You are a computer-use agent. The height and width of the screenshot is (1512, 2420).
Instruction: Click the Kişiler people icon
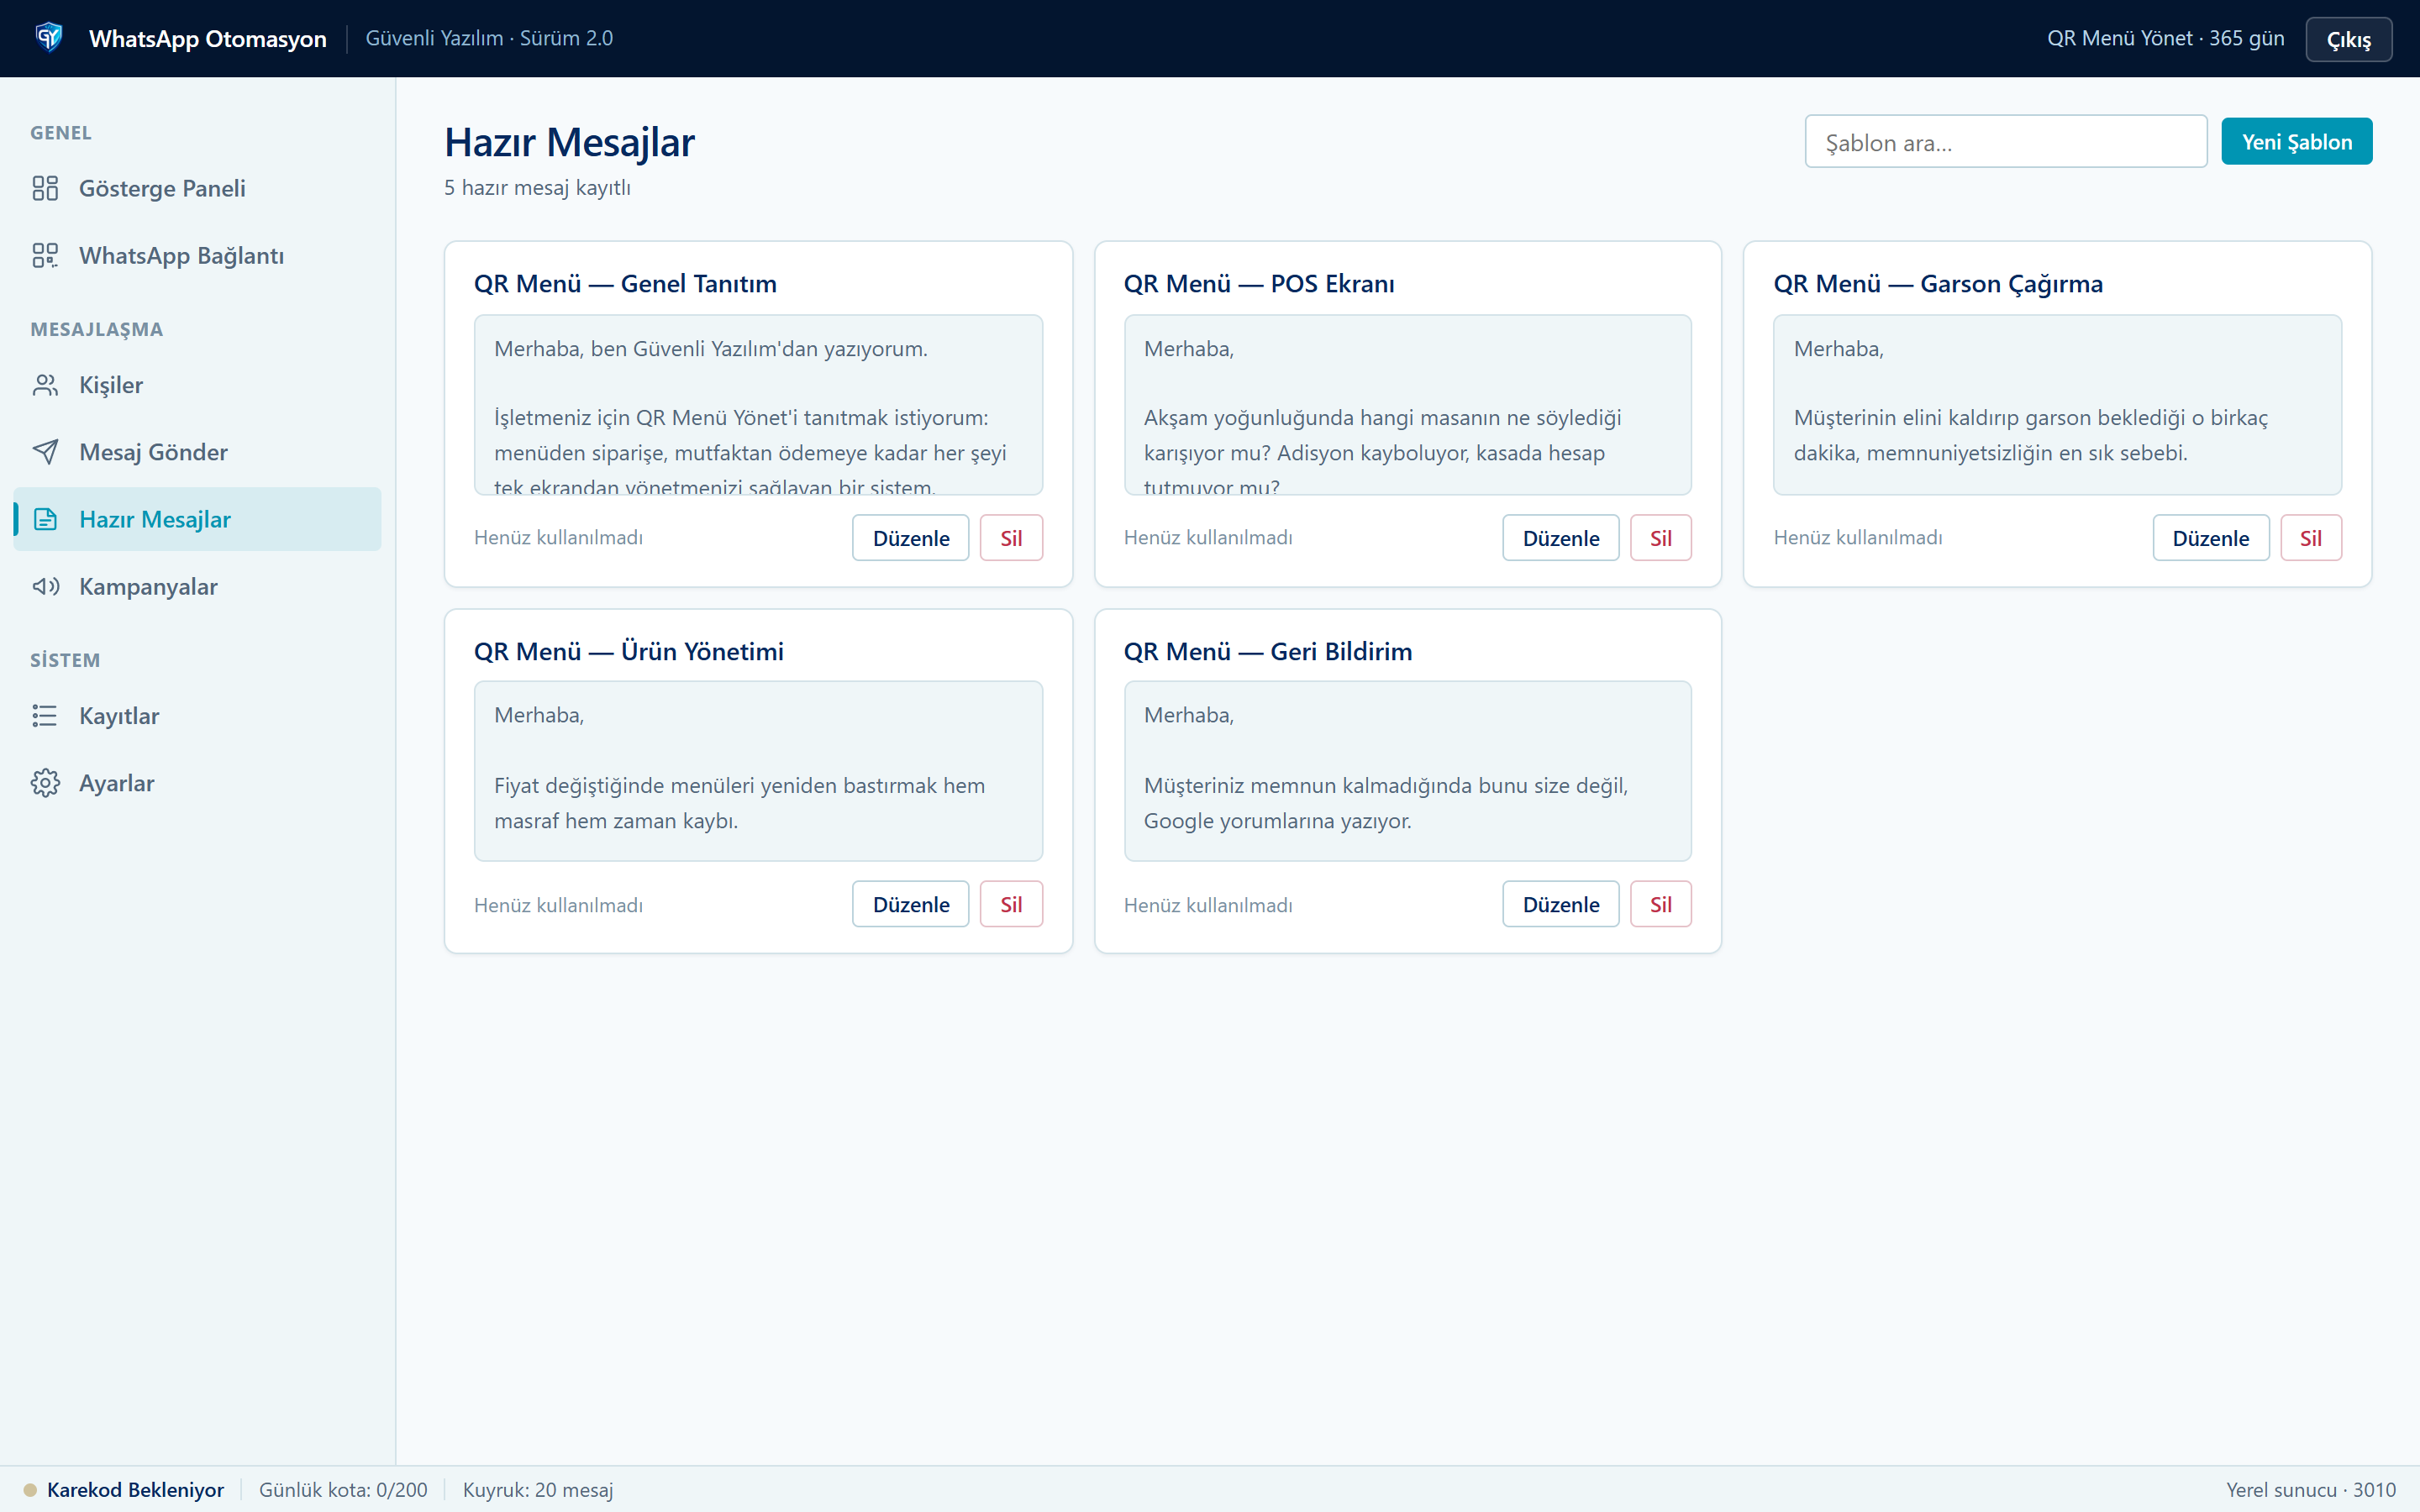[x=45, y=385]
